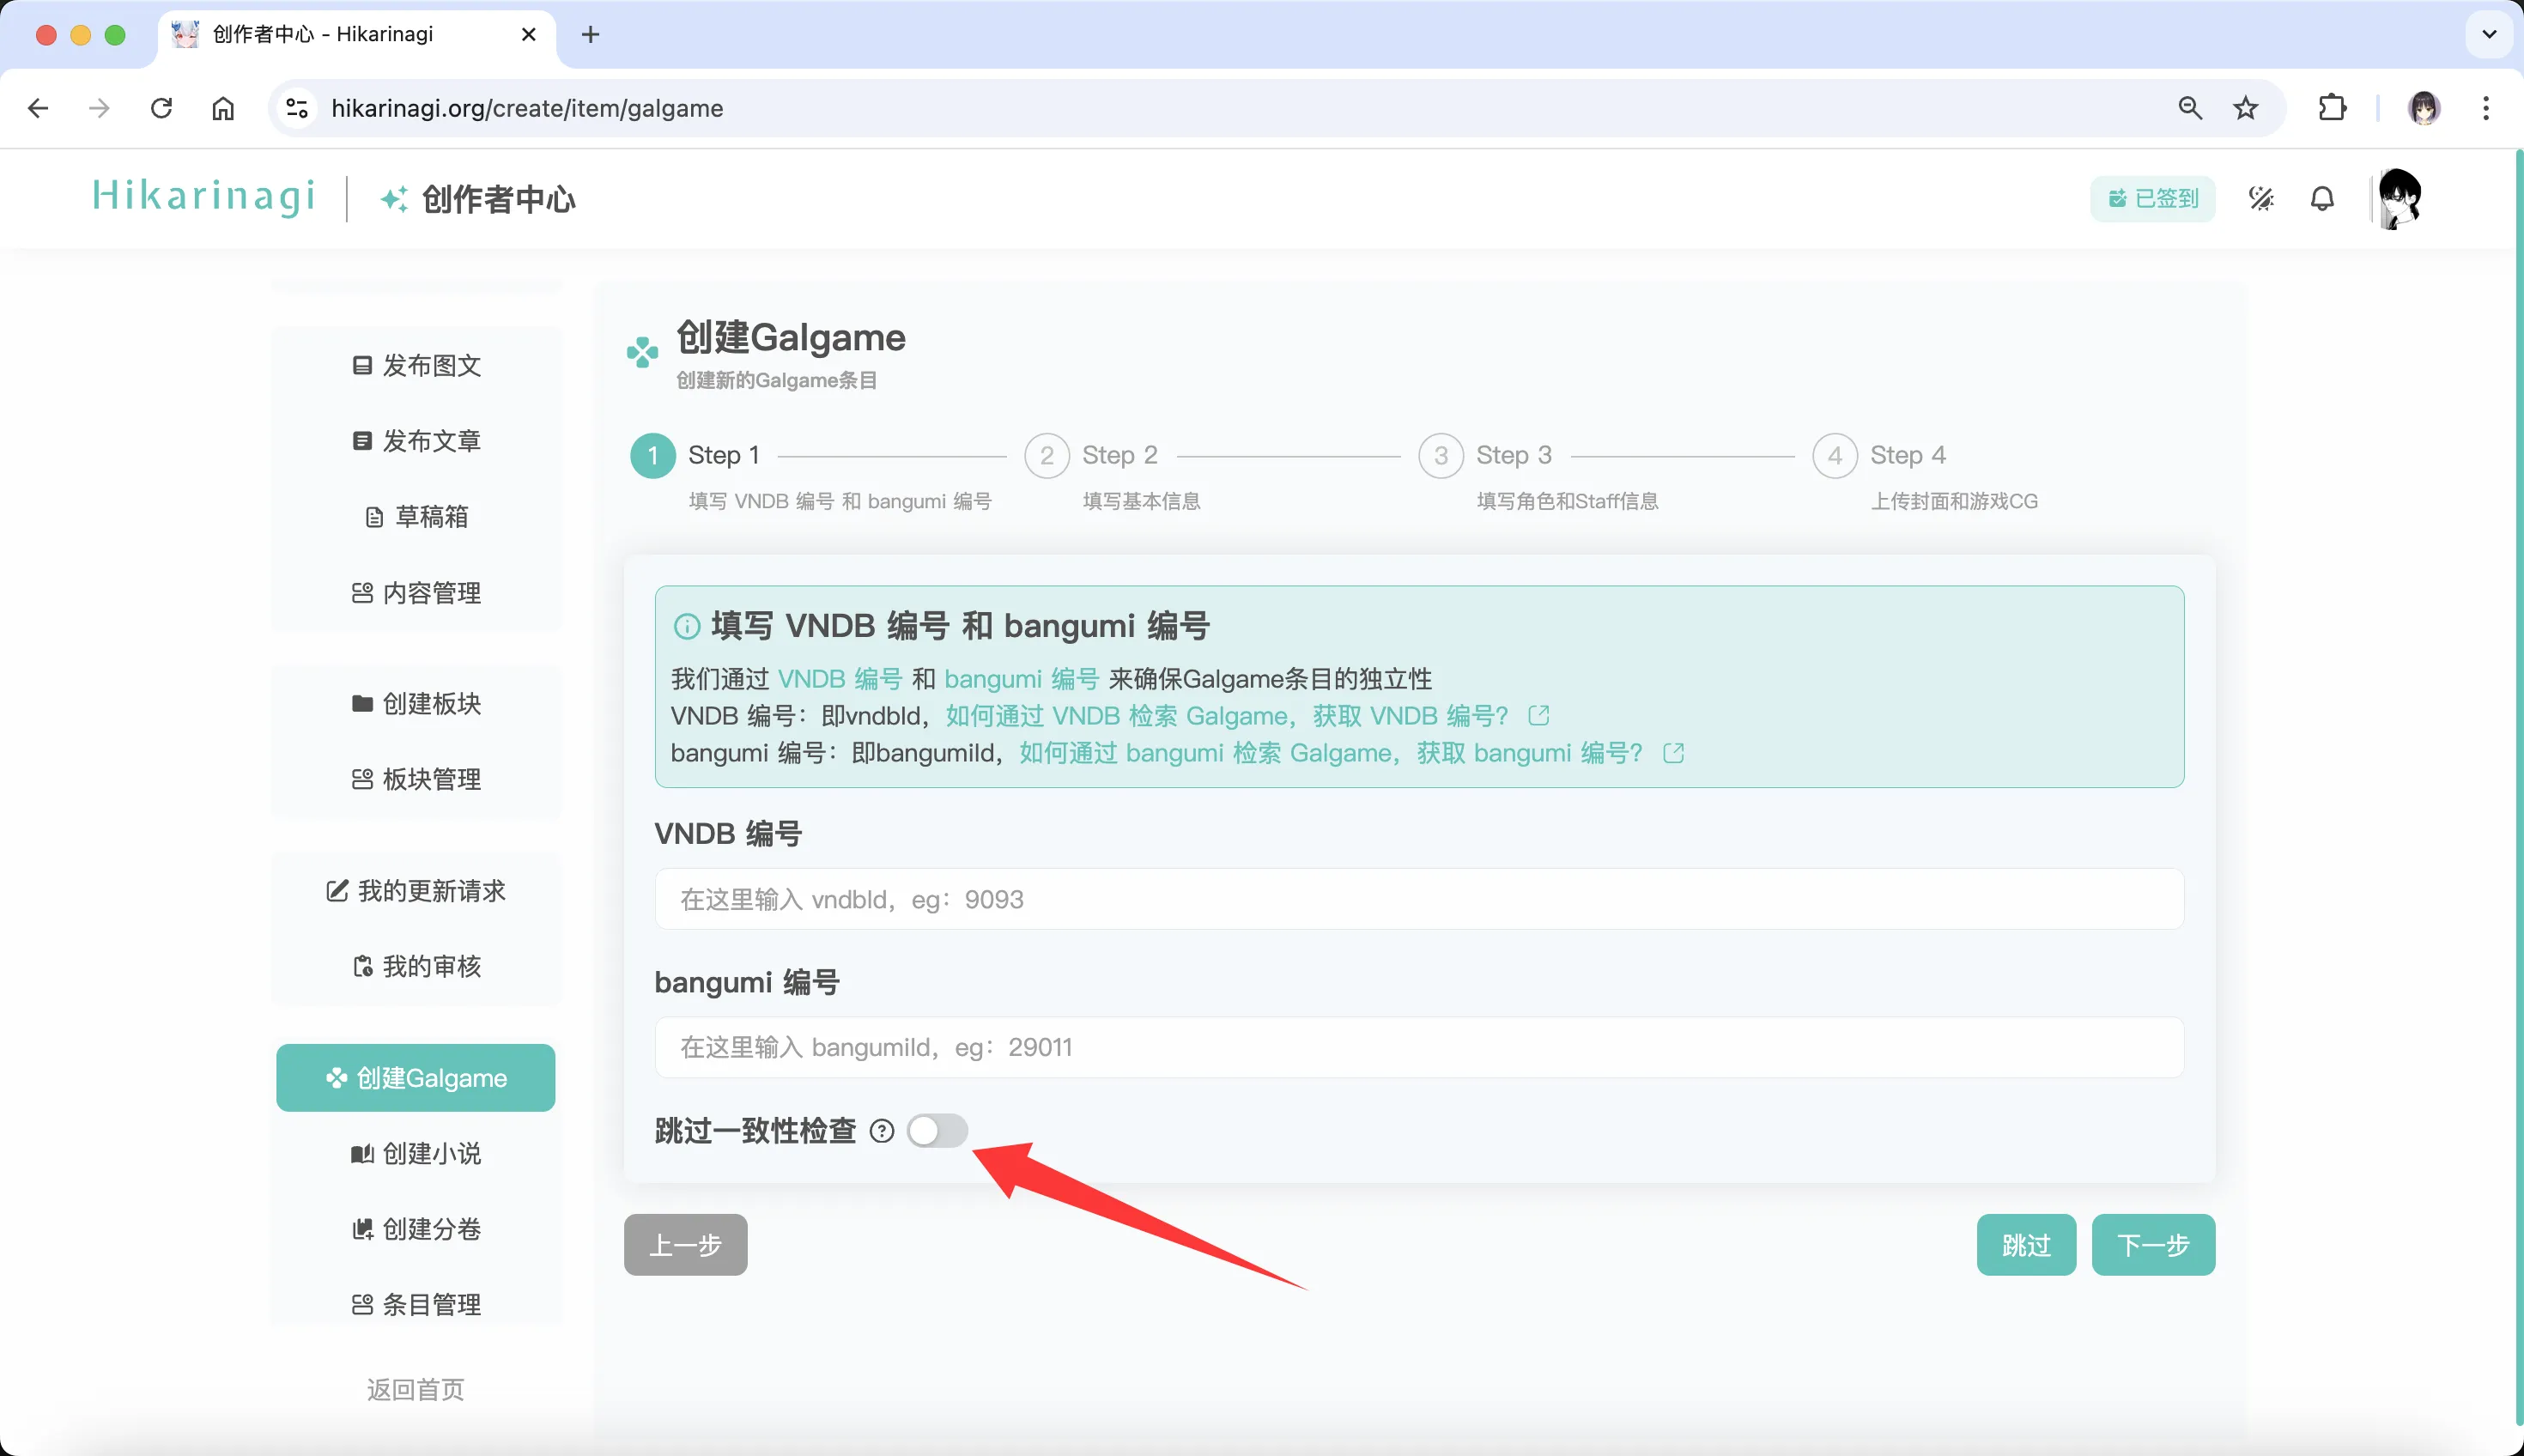Toggle the theme wand icon in the header
The width and height of the screenshot is (2524, 1456).
click(2261, 199)
